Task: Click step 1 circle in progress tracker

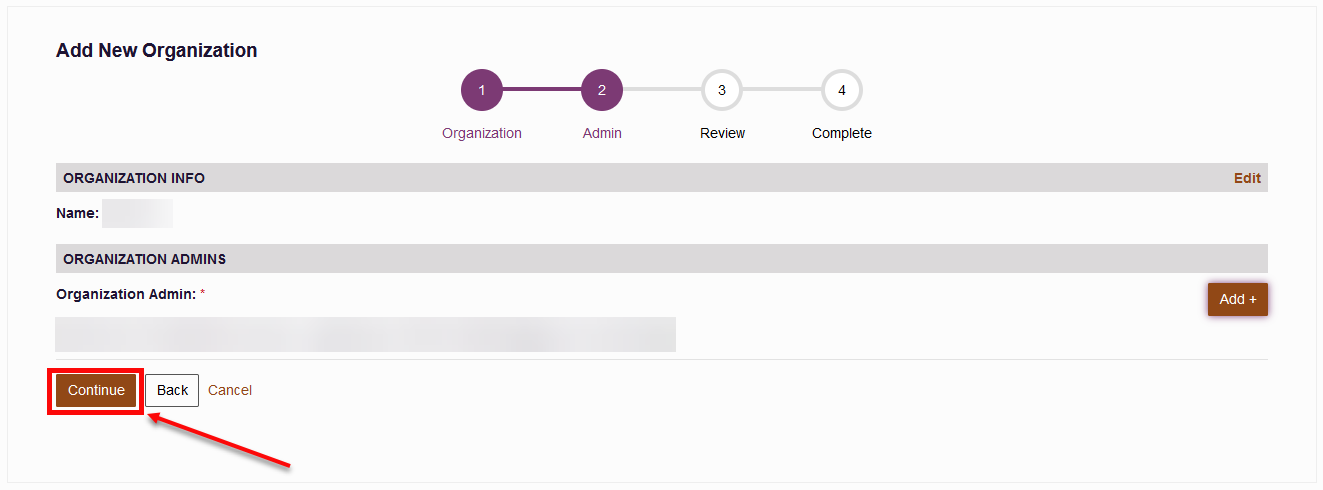Action: (482, 90)
